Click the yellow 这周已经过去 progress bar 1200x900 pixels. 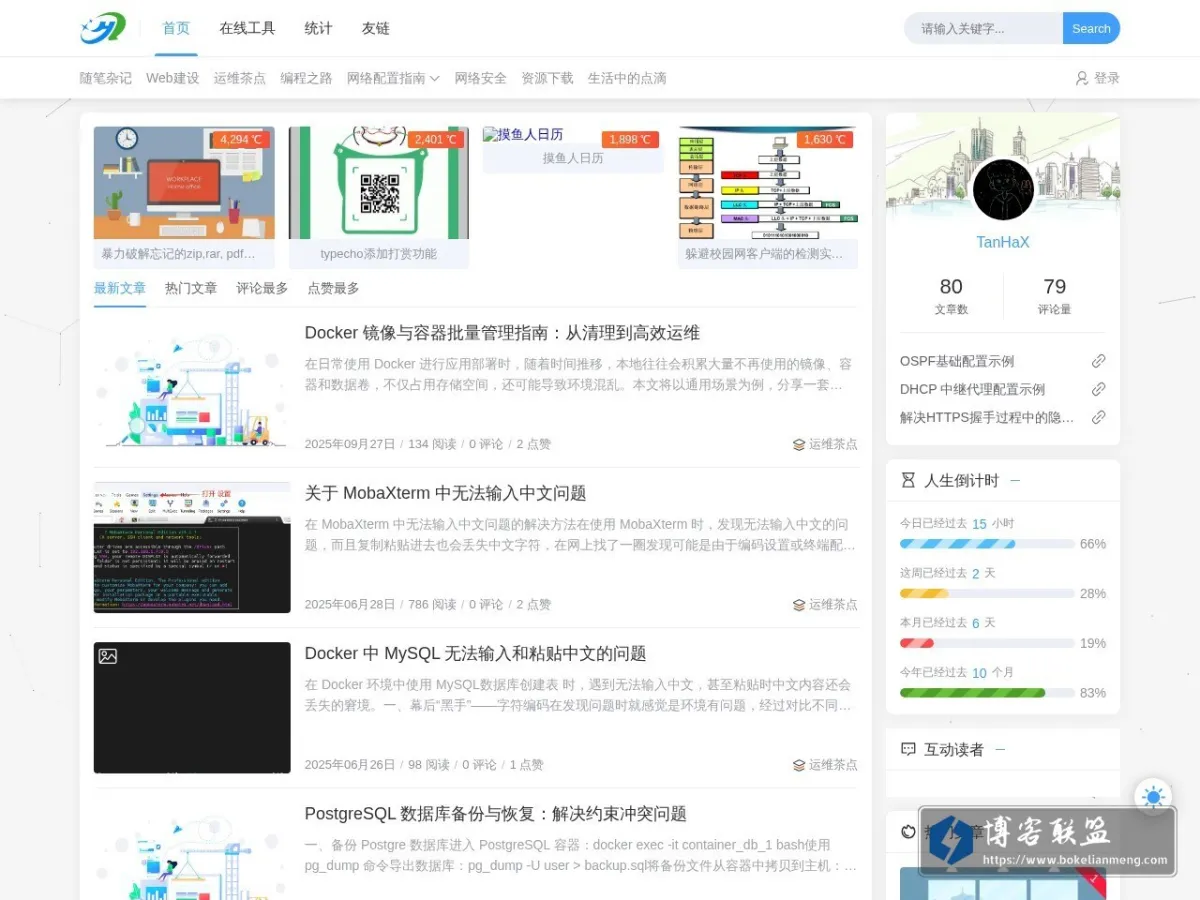click(x=987, y=593)
